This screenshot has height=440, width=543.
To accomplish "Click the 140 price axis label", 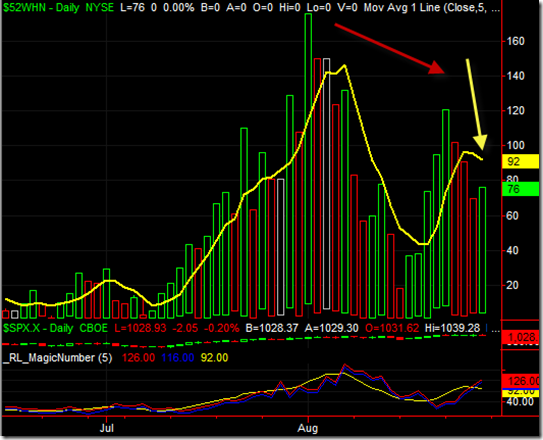I will point(516,76).
